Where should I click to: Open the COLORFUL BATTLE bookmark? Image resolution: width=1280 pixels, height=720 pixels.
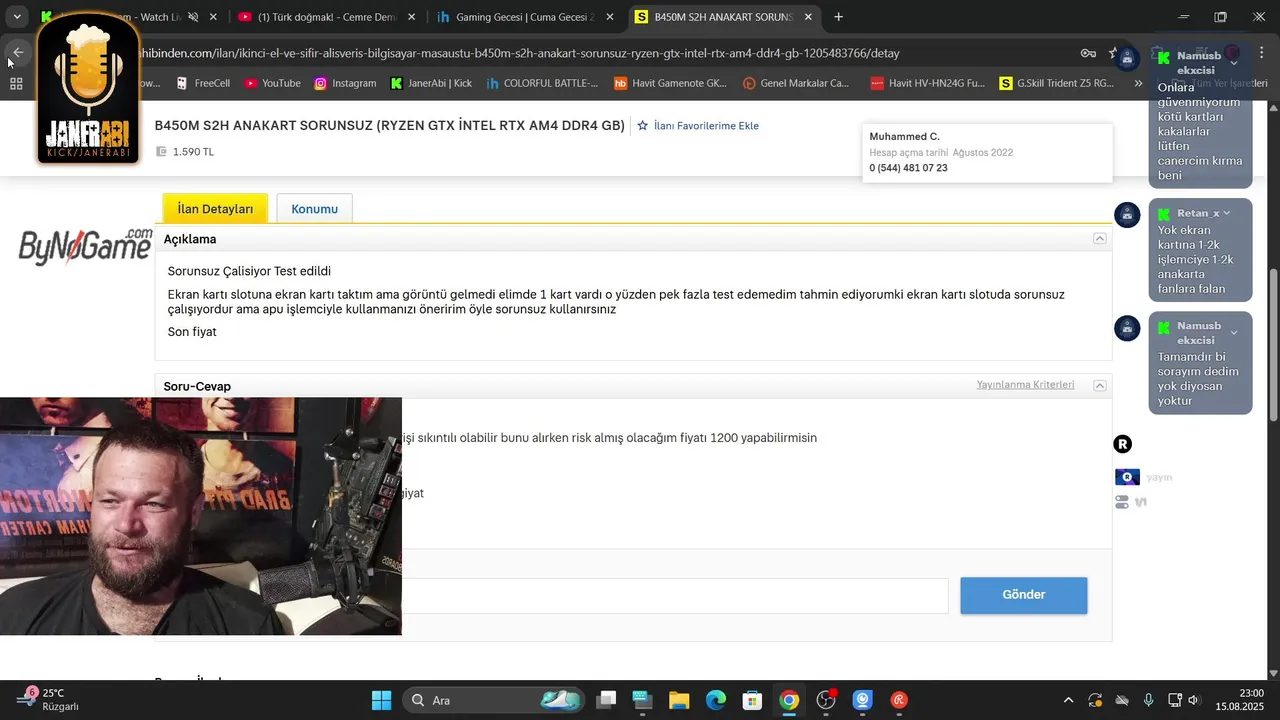542,83
